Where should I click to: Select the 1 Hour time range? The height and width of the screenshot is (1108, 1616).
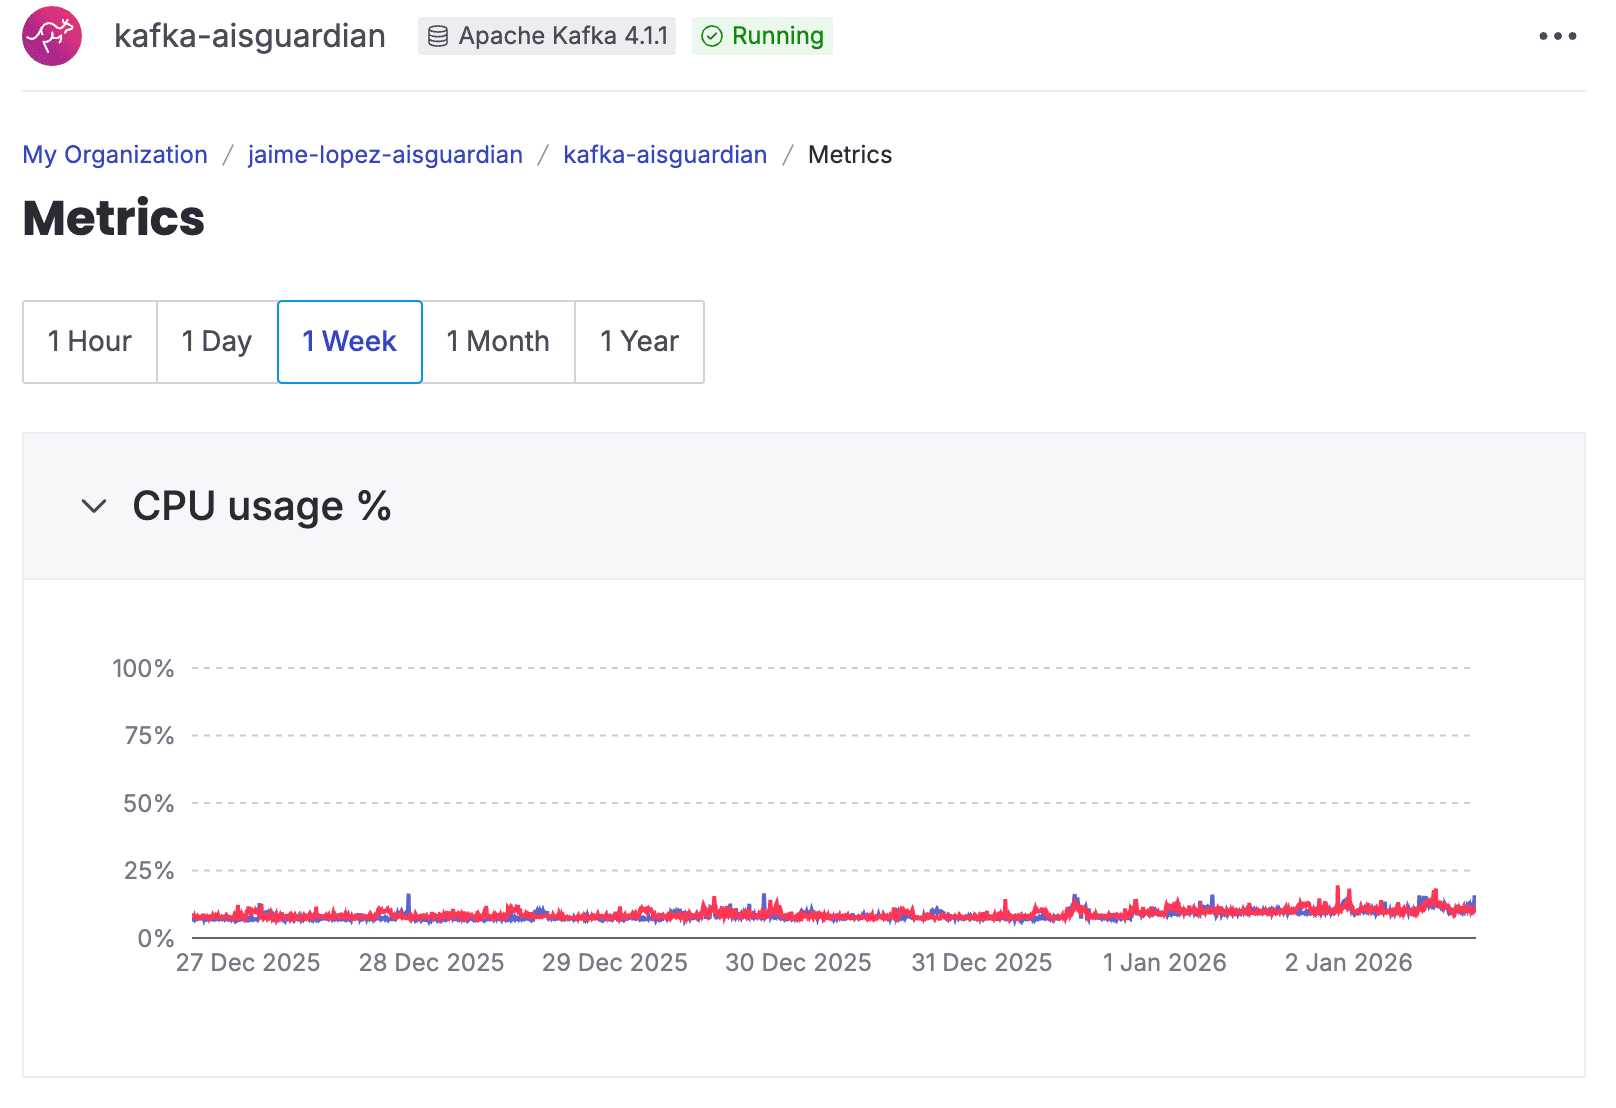point(89,341)
